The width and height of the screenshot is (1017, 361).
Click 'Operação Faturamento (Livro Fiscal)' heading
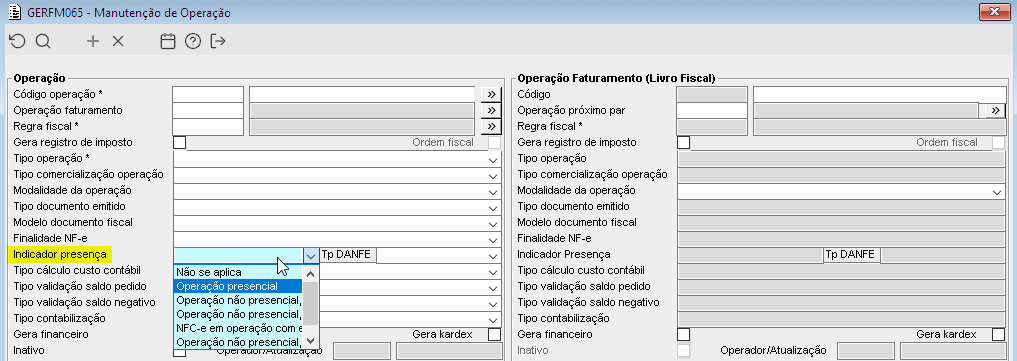click(616, 78)
